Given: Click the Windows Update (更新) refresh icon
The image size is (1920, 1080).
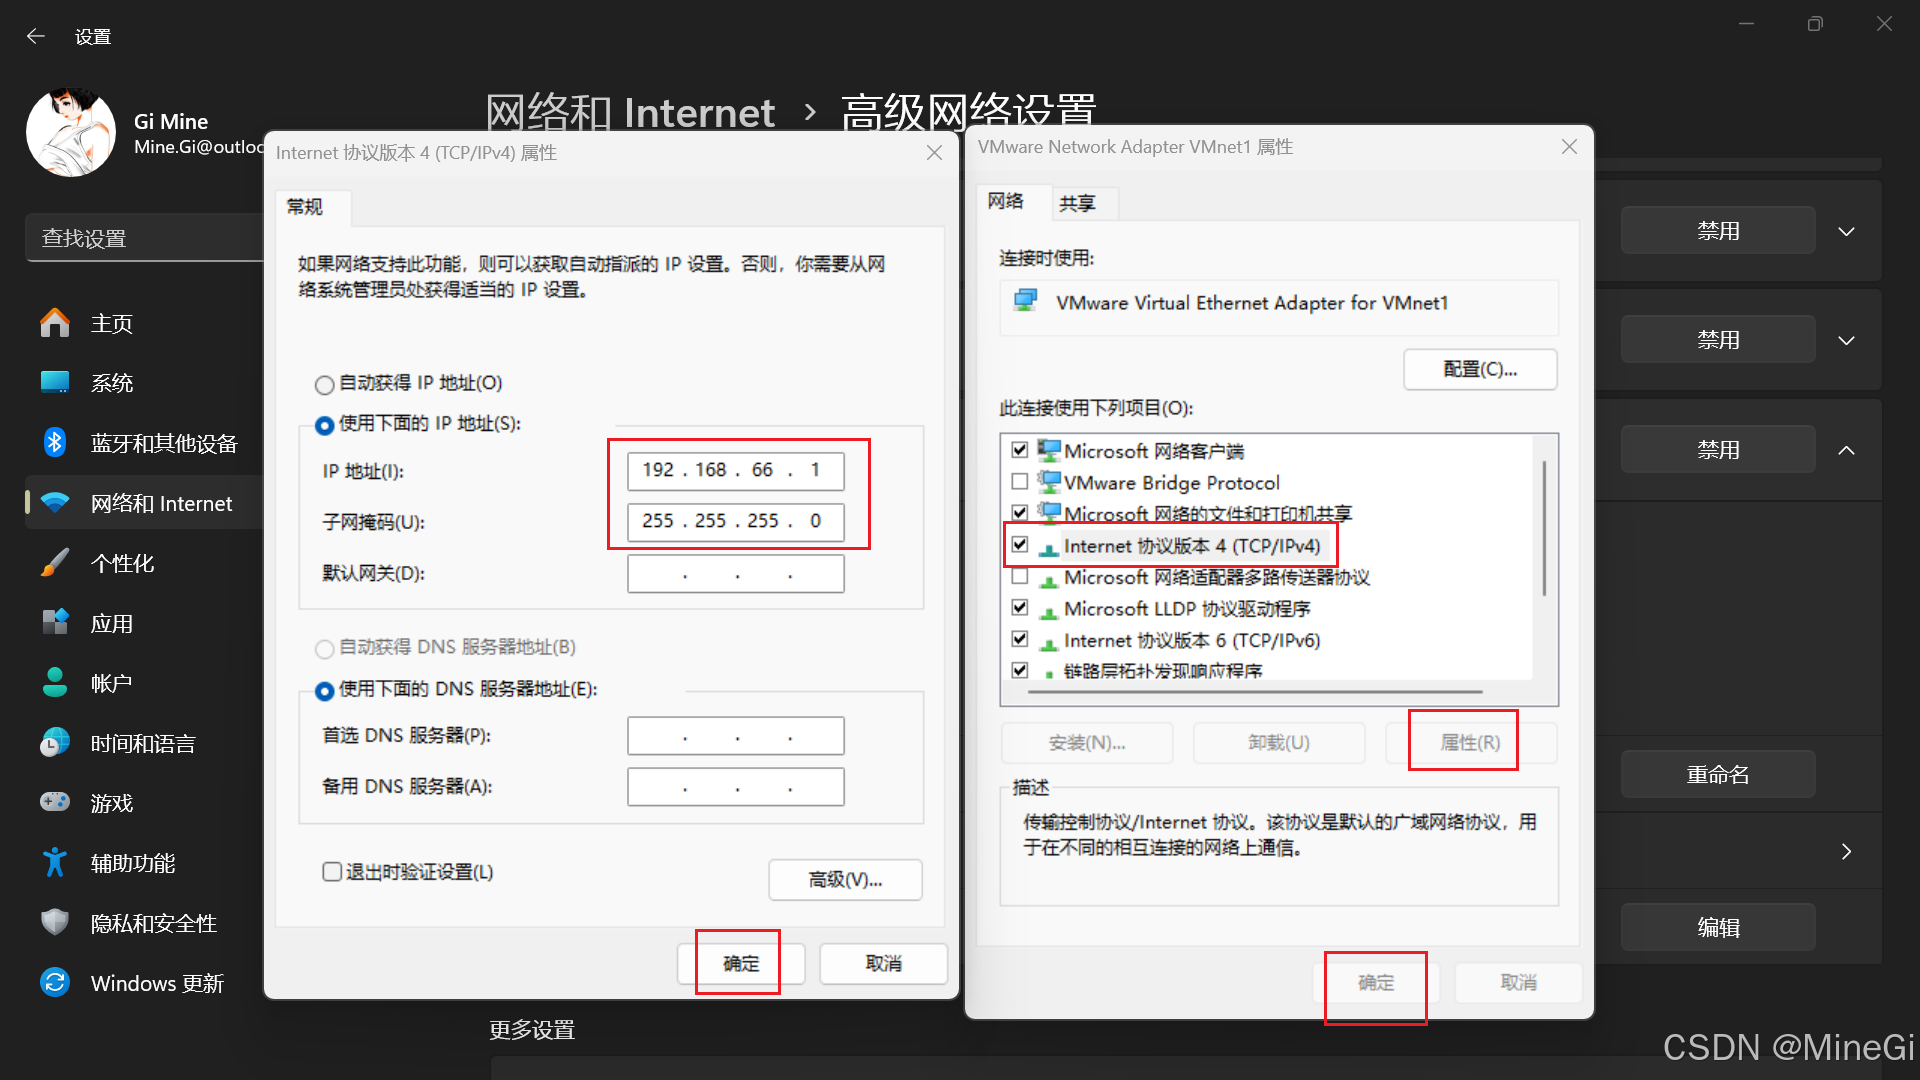Looking at the screenshot, I should tap(55, 983).
